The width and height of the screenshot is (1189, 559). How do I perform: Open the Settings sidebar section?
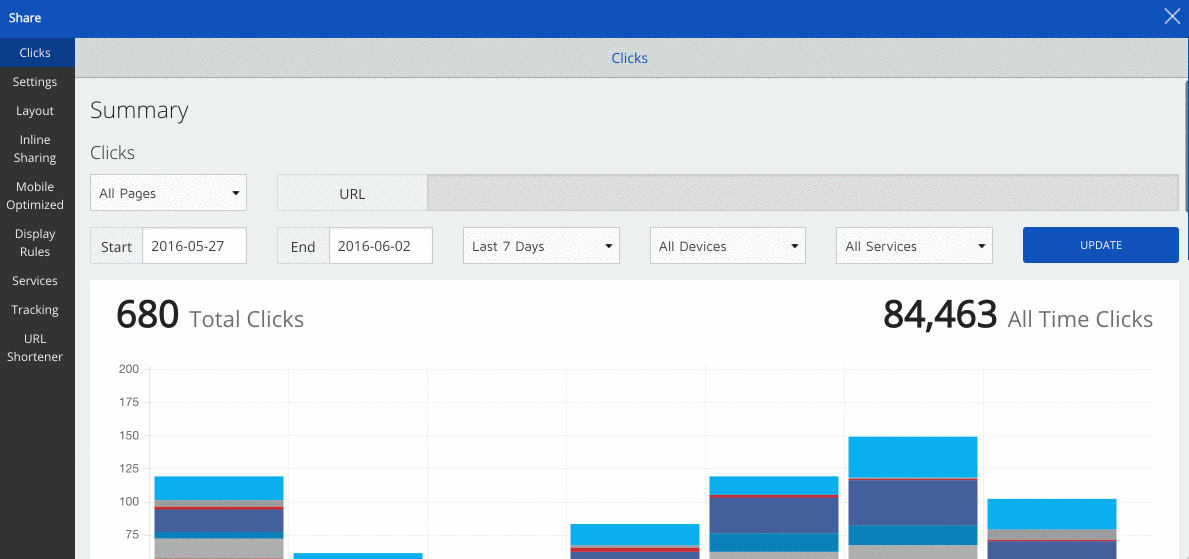(x=37, y=82)
